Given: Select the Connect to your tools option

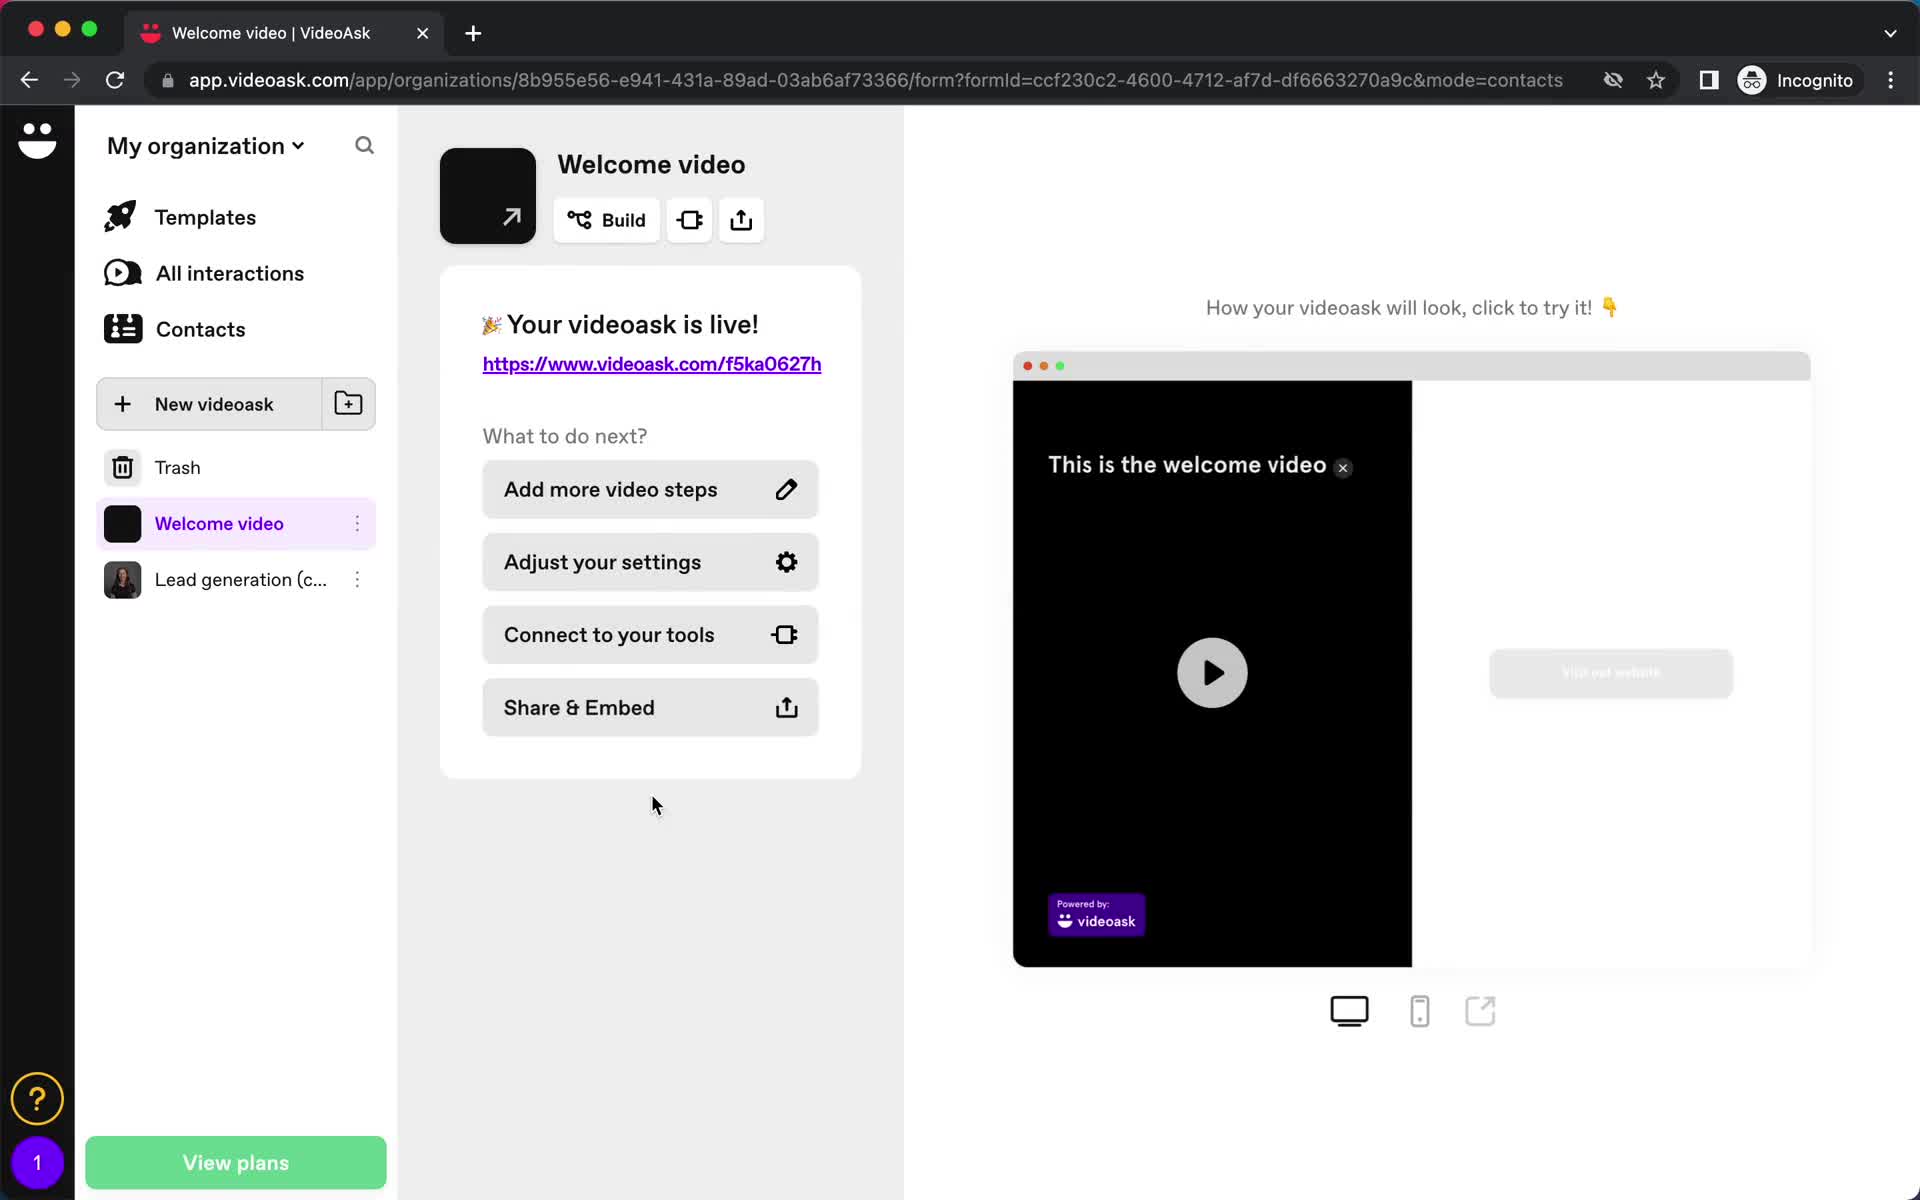Looking at the screenshot, I should [651, 635].
